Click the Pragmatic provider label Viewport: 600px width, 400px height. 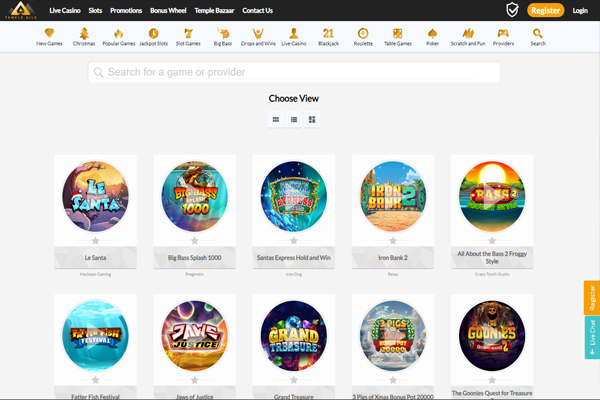[x=194, y=274]
